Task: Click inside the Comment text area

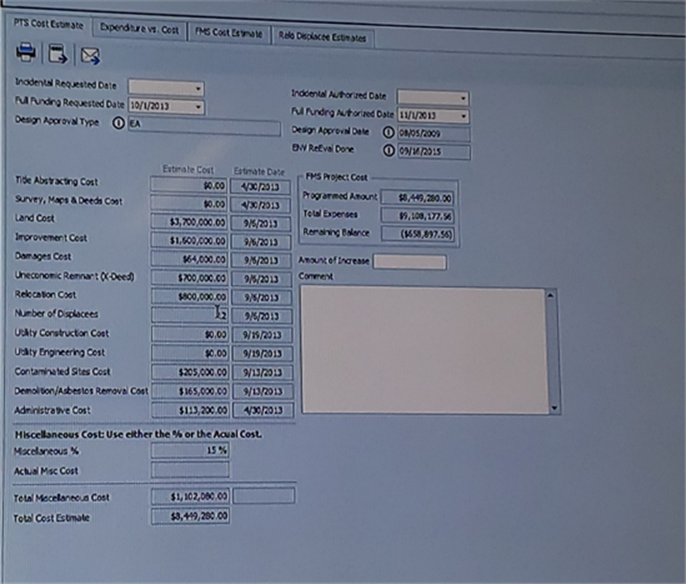Action: coord(424,350)
